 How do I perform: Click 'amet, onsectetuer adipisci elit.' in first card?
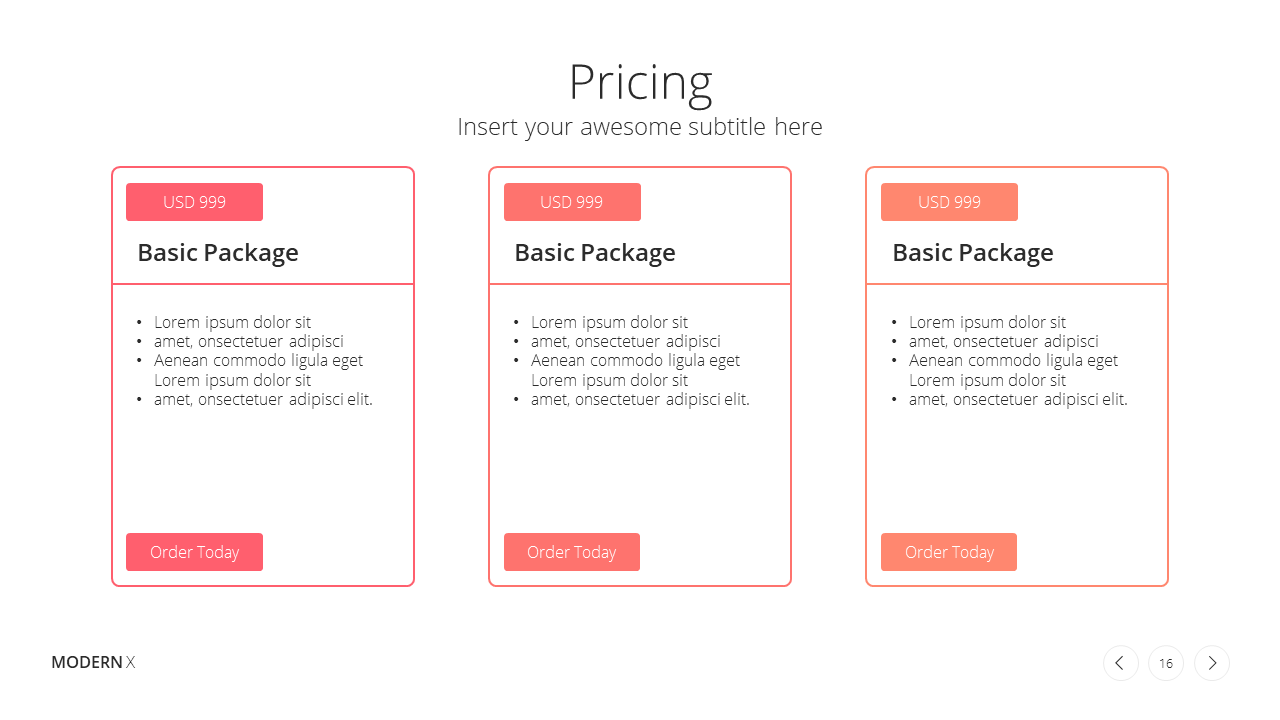(263, 399)
